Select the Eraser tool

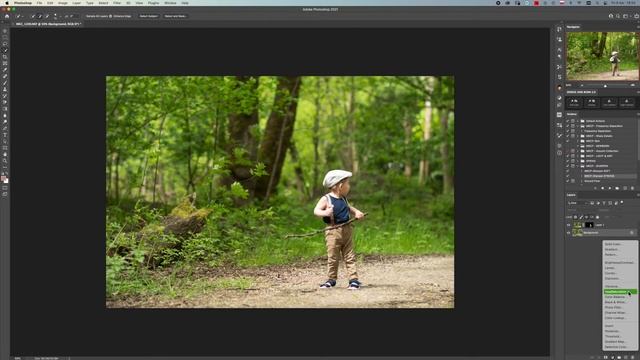click(x=5, y=102)
